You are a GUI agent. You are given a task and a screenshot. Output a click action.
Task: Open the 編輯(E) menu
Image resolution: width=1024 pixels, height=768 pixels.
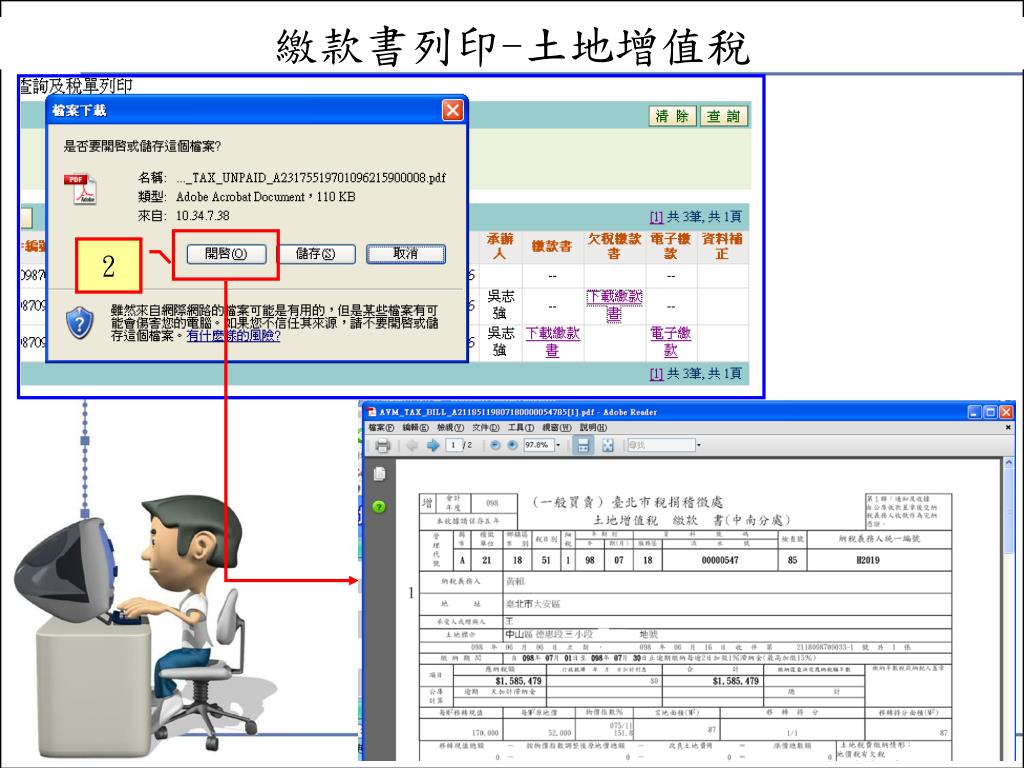click(415, 428)
